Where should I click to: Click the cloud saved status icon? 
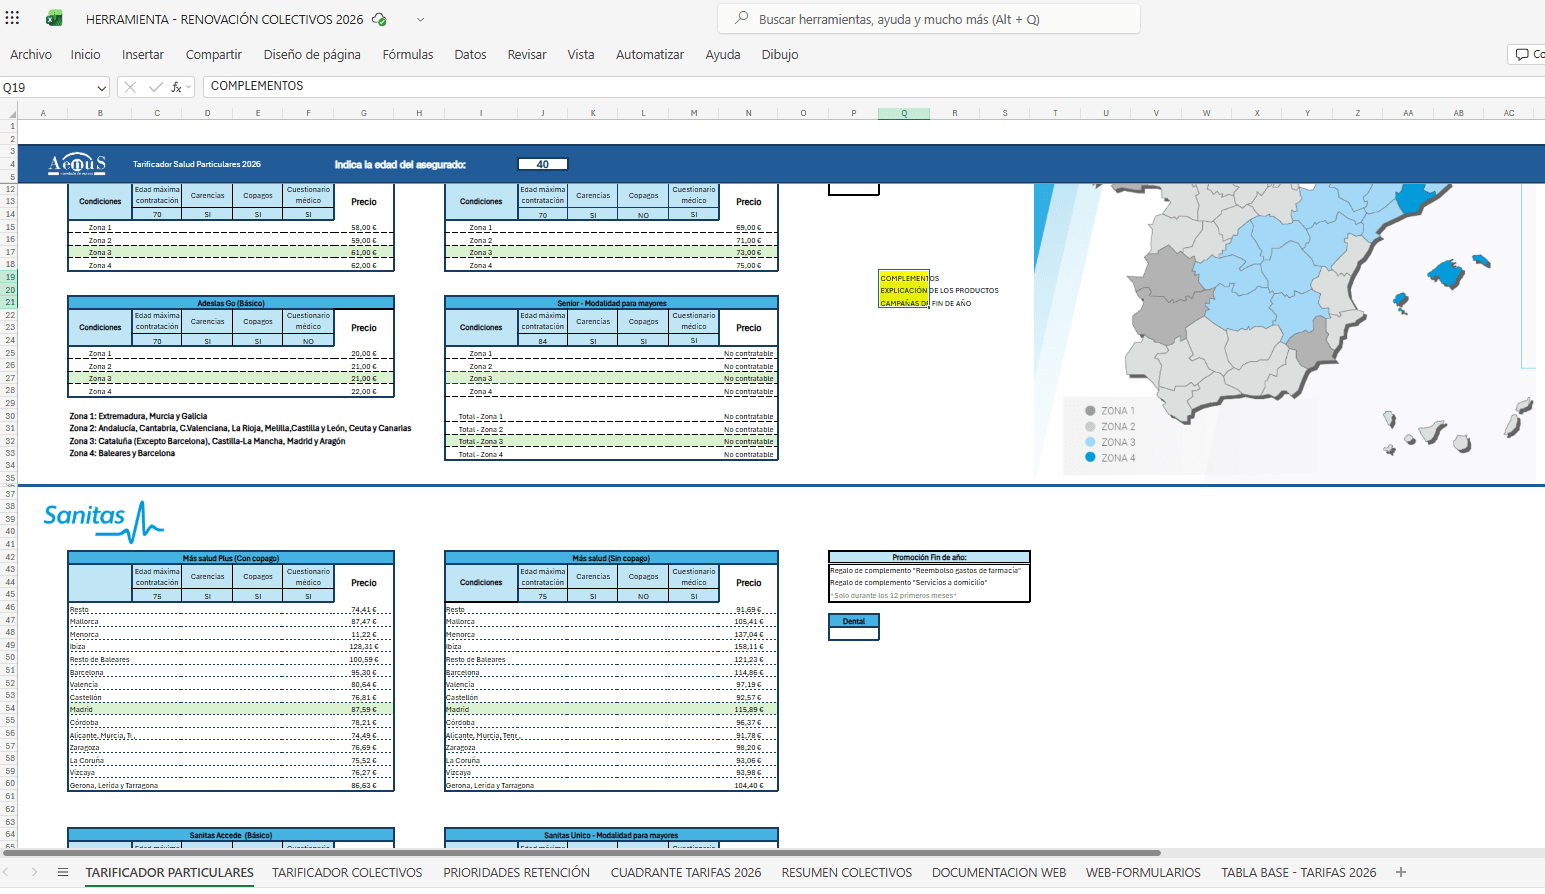coord(379,19)
